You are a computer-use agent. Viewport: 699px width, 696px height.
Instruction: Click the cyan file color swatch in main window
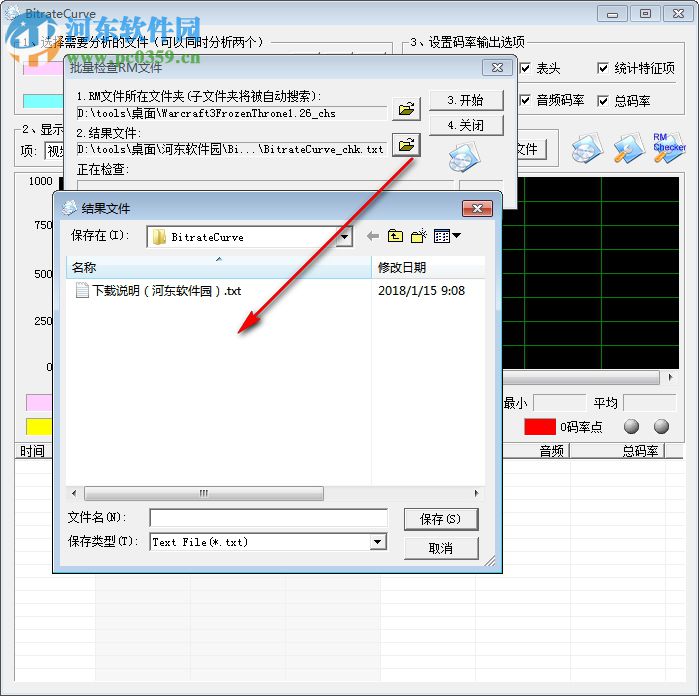tap(43, 101)
